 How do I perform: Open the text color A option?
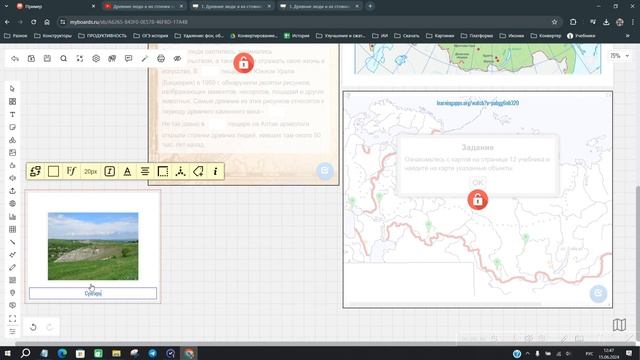click(x=127, y=171)
